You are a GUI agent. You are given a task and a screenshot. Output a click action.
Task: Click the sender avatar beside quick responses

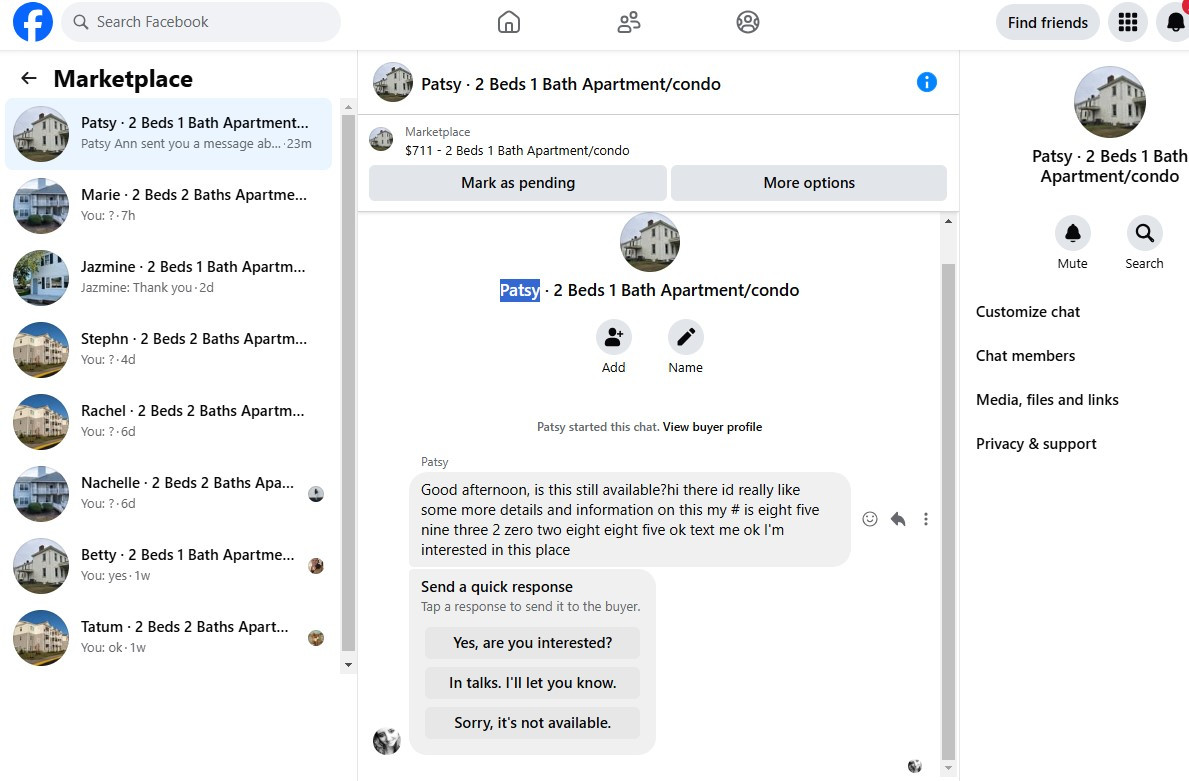(x=387, y=741)
